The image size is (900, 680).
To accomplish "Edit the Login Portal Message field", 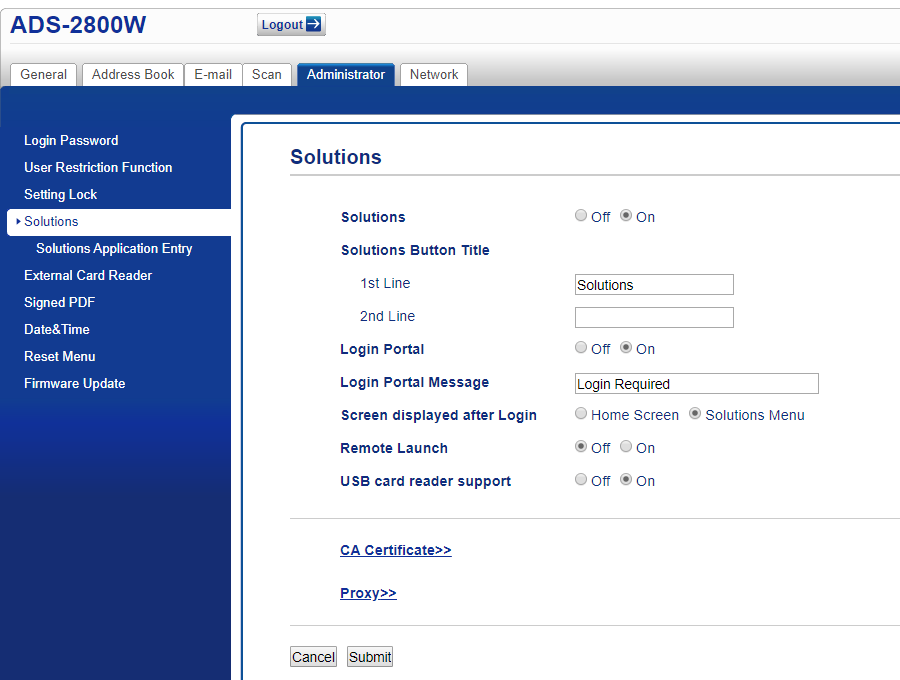I will 696,383.
